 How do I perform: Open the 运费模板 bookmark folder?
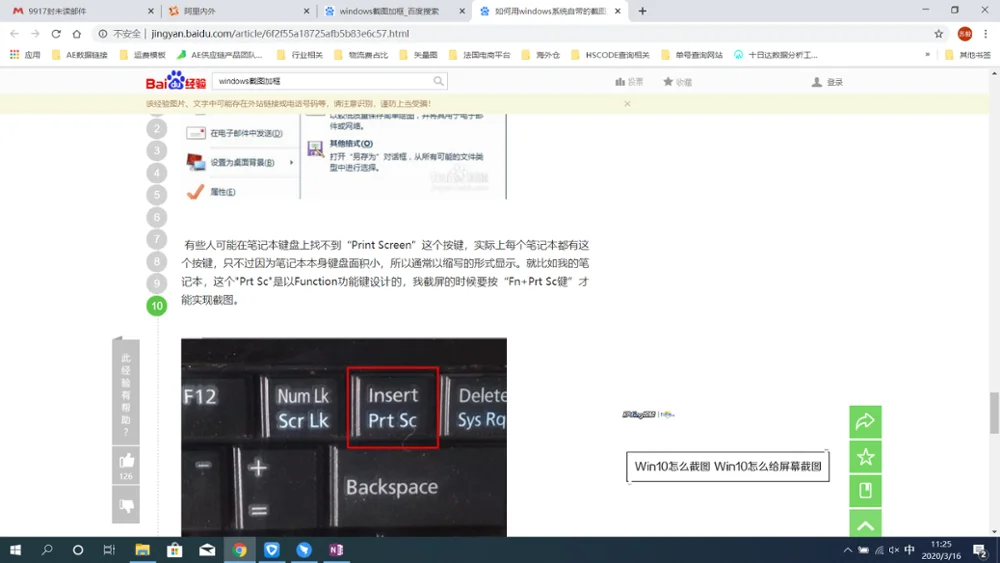tap(142, 55)
